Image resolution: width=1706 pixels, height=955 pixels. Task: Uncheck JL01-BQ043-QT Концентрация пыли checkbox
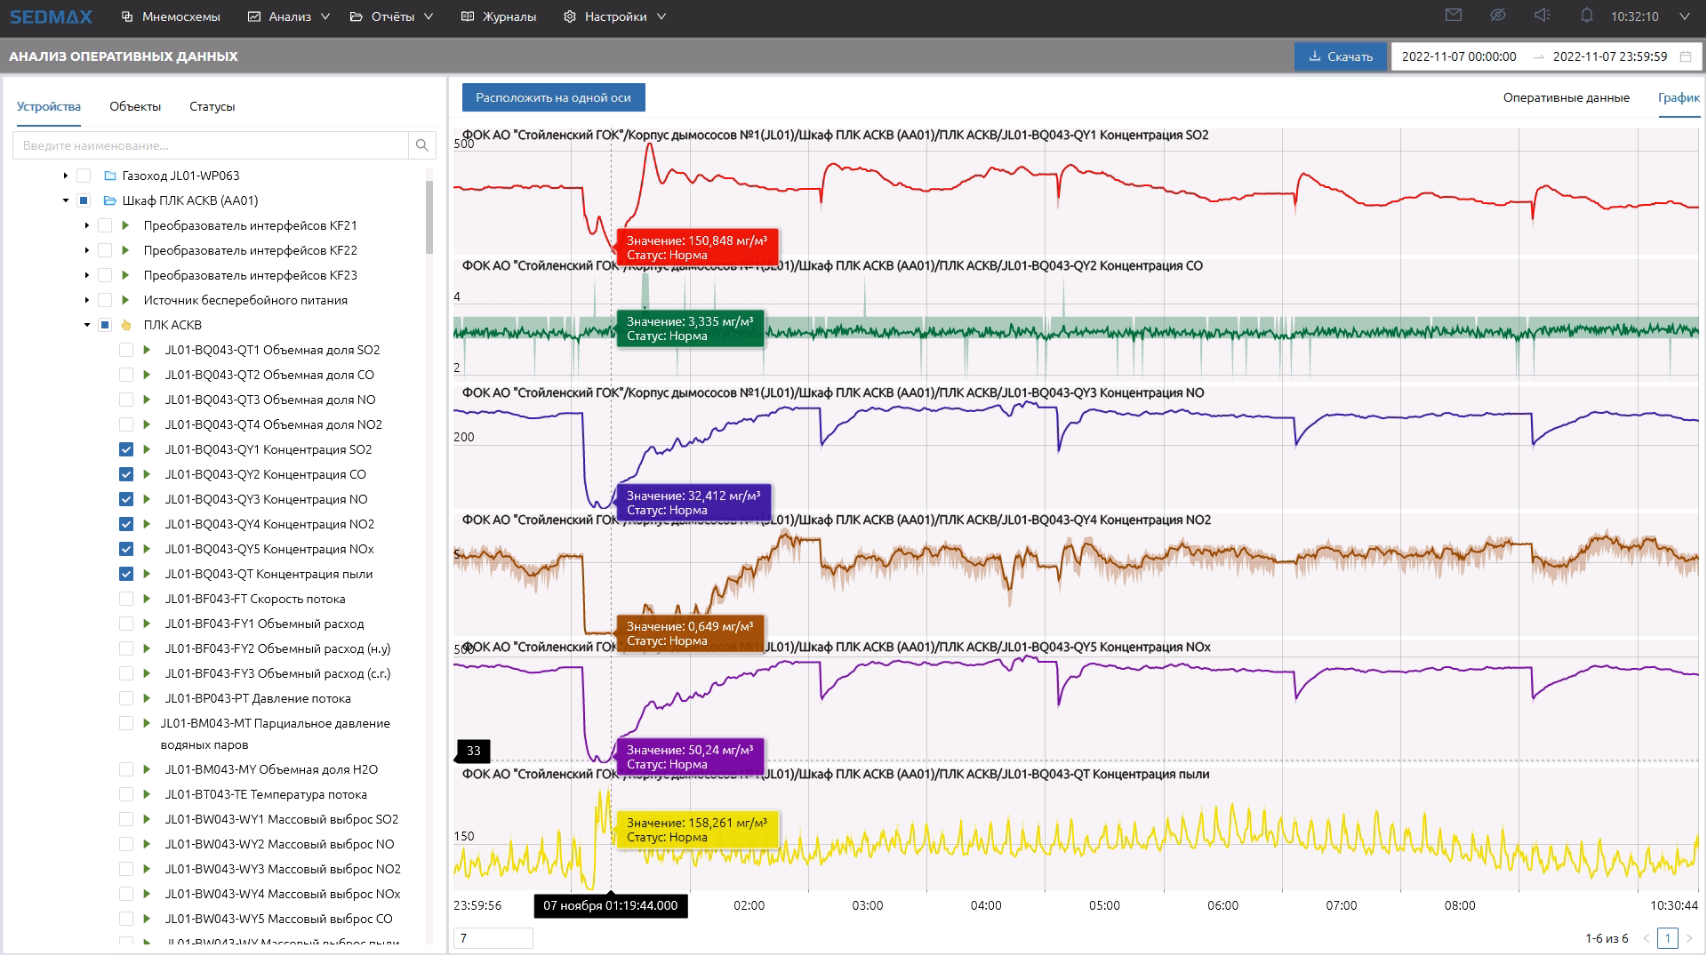[126, 574]
